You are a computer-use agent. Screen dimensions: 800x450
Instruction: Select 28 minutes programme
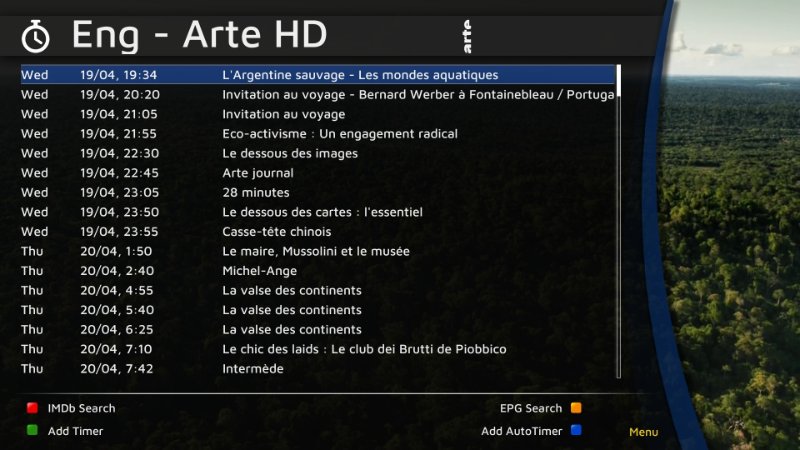(318, 192)
